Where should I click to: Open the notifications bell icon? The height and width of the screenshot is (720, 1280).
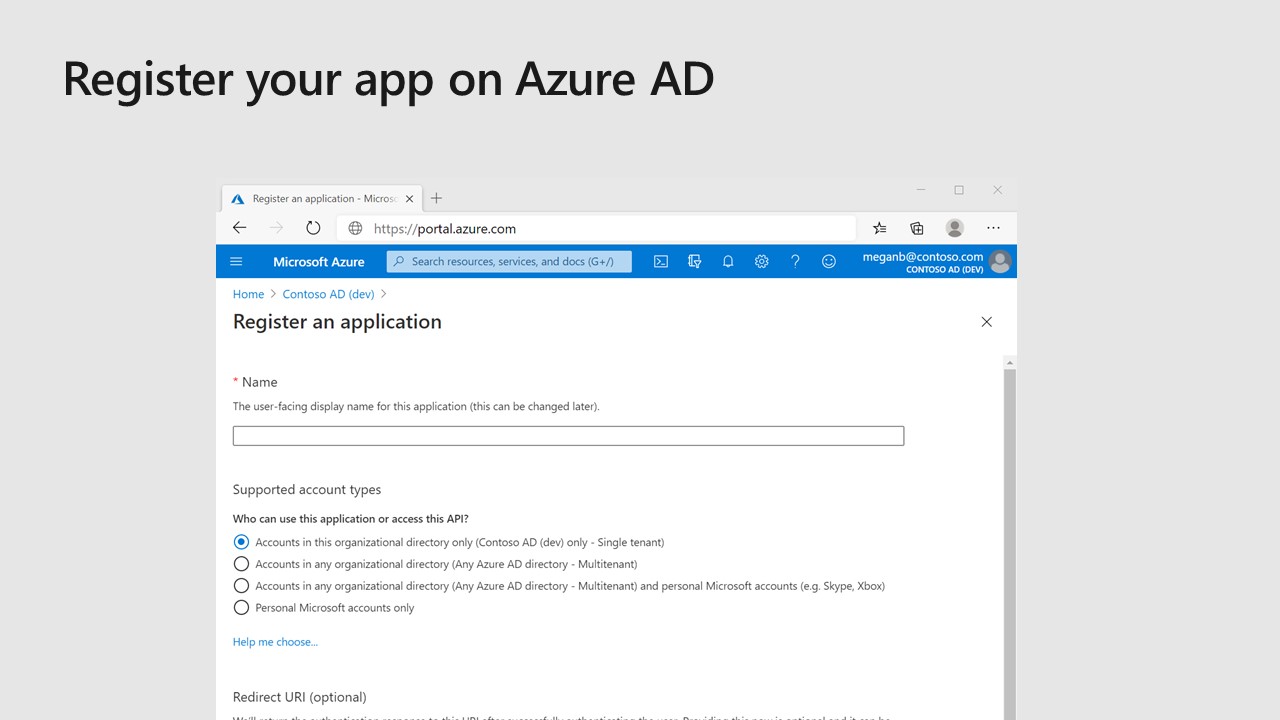(728, 262)
